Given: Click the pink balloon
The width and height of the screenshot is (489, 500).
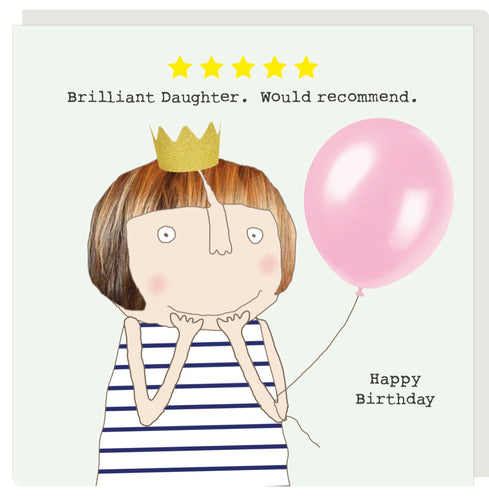Looking at the screenshot, I should [379, 204].
